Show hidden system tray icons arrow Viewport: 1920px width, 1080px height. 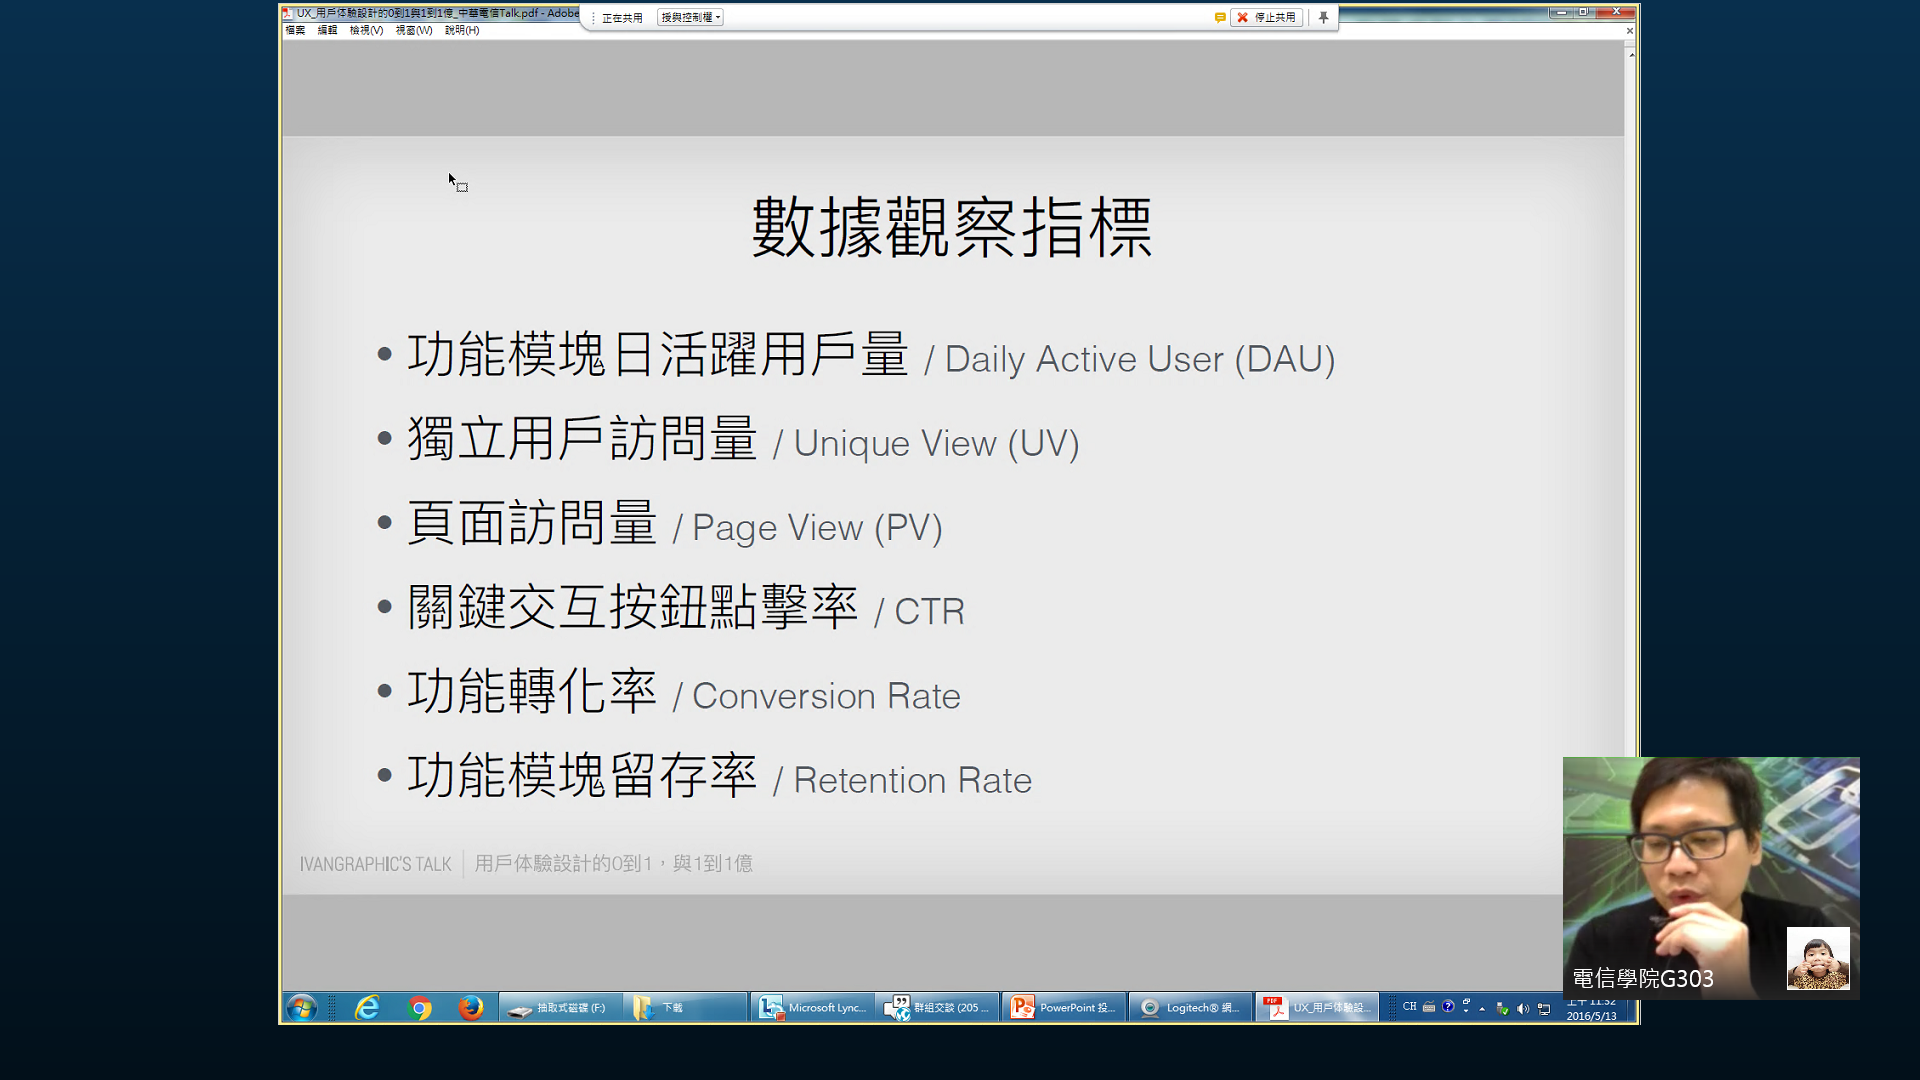tap(1482, 1008)
